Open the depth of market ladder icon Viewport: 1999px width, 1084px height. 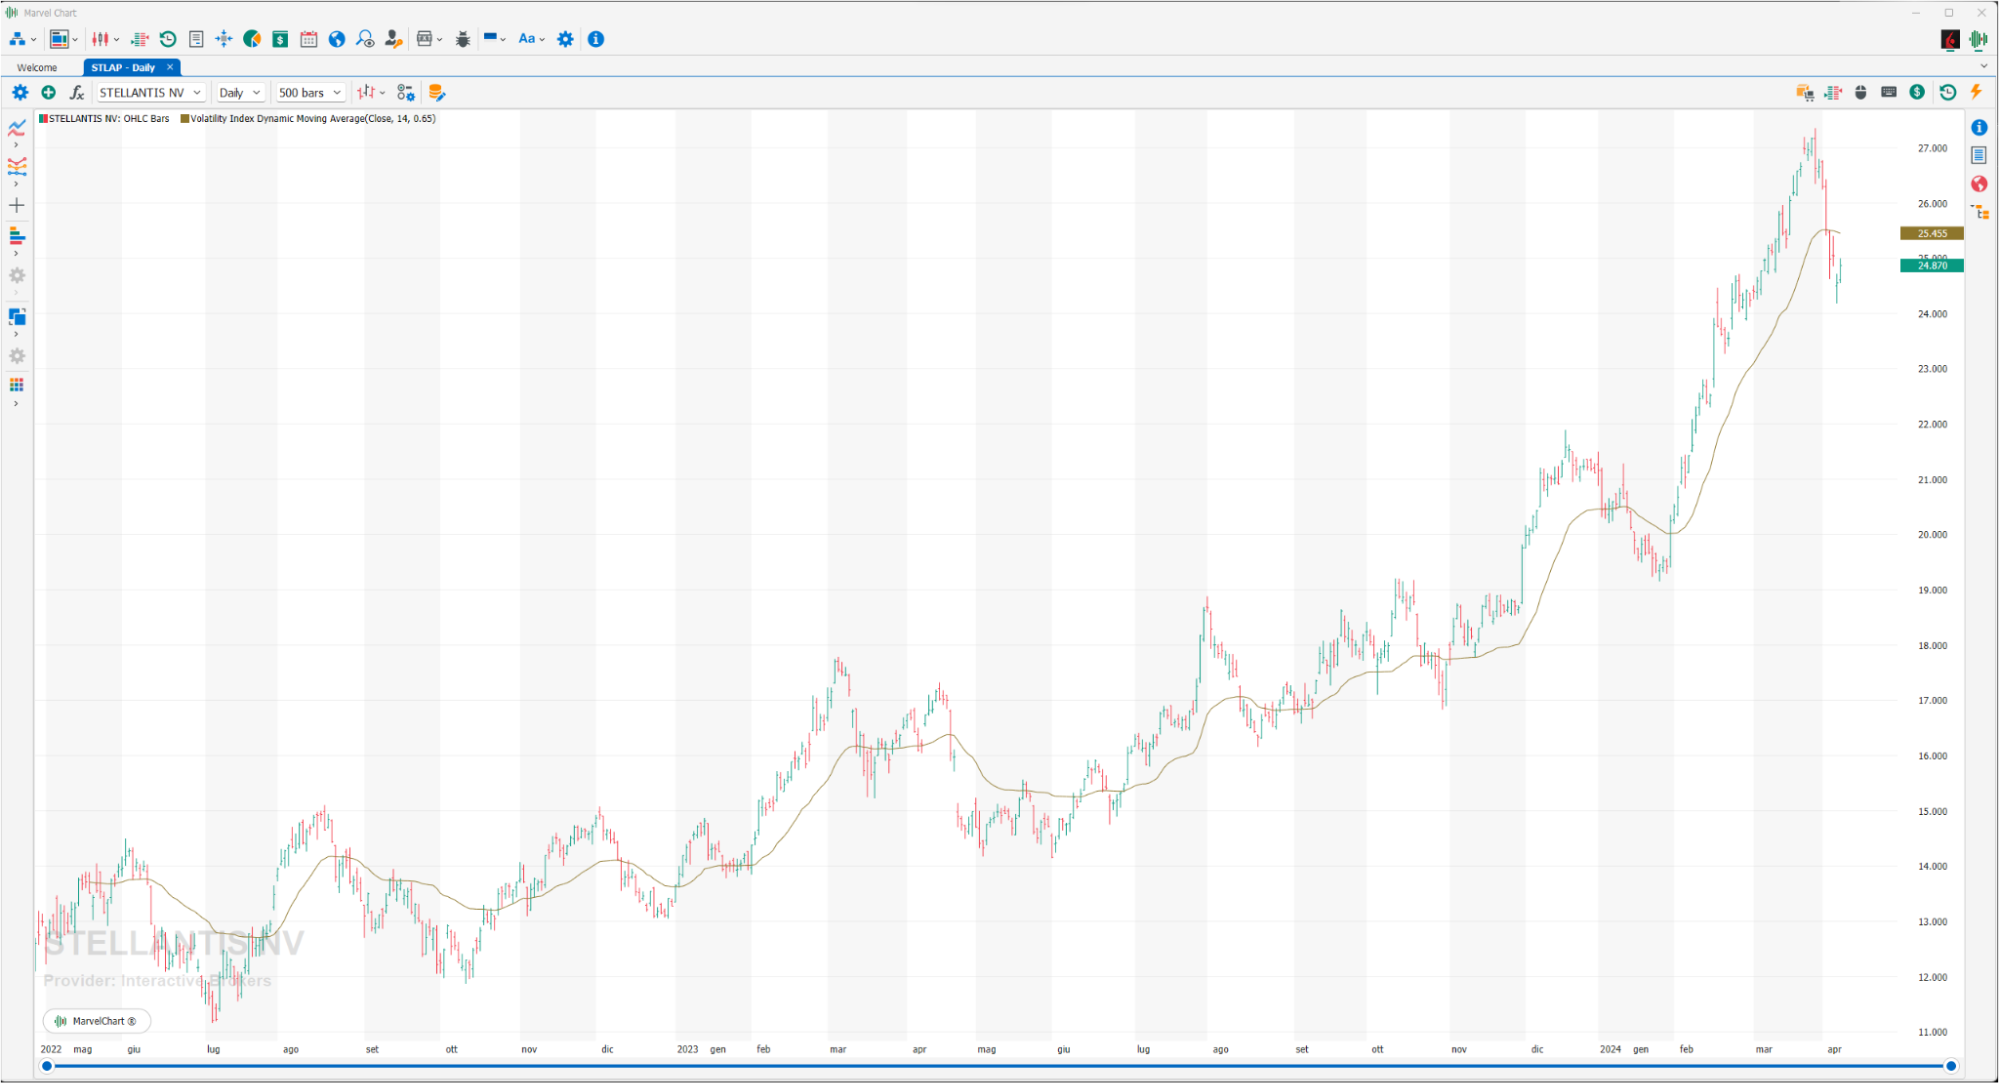(x=140, y=39)
